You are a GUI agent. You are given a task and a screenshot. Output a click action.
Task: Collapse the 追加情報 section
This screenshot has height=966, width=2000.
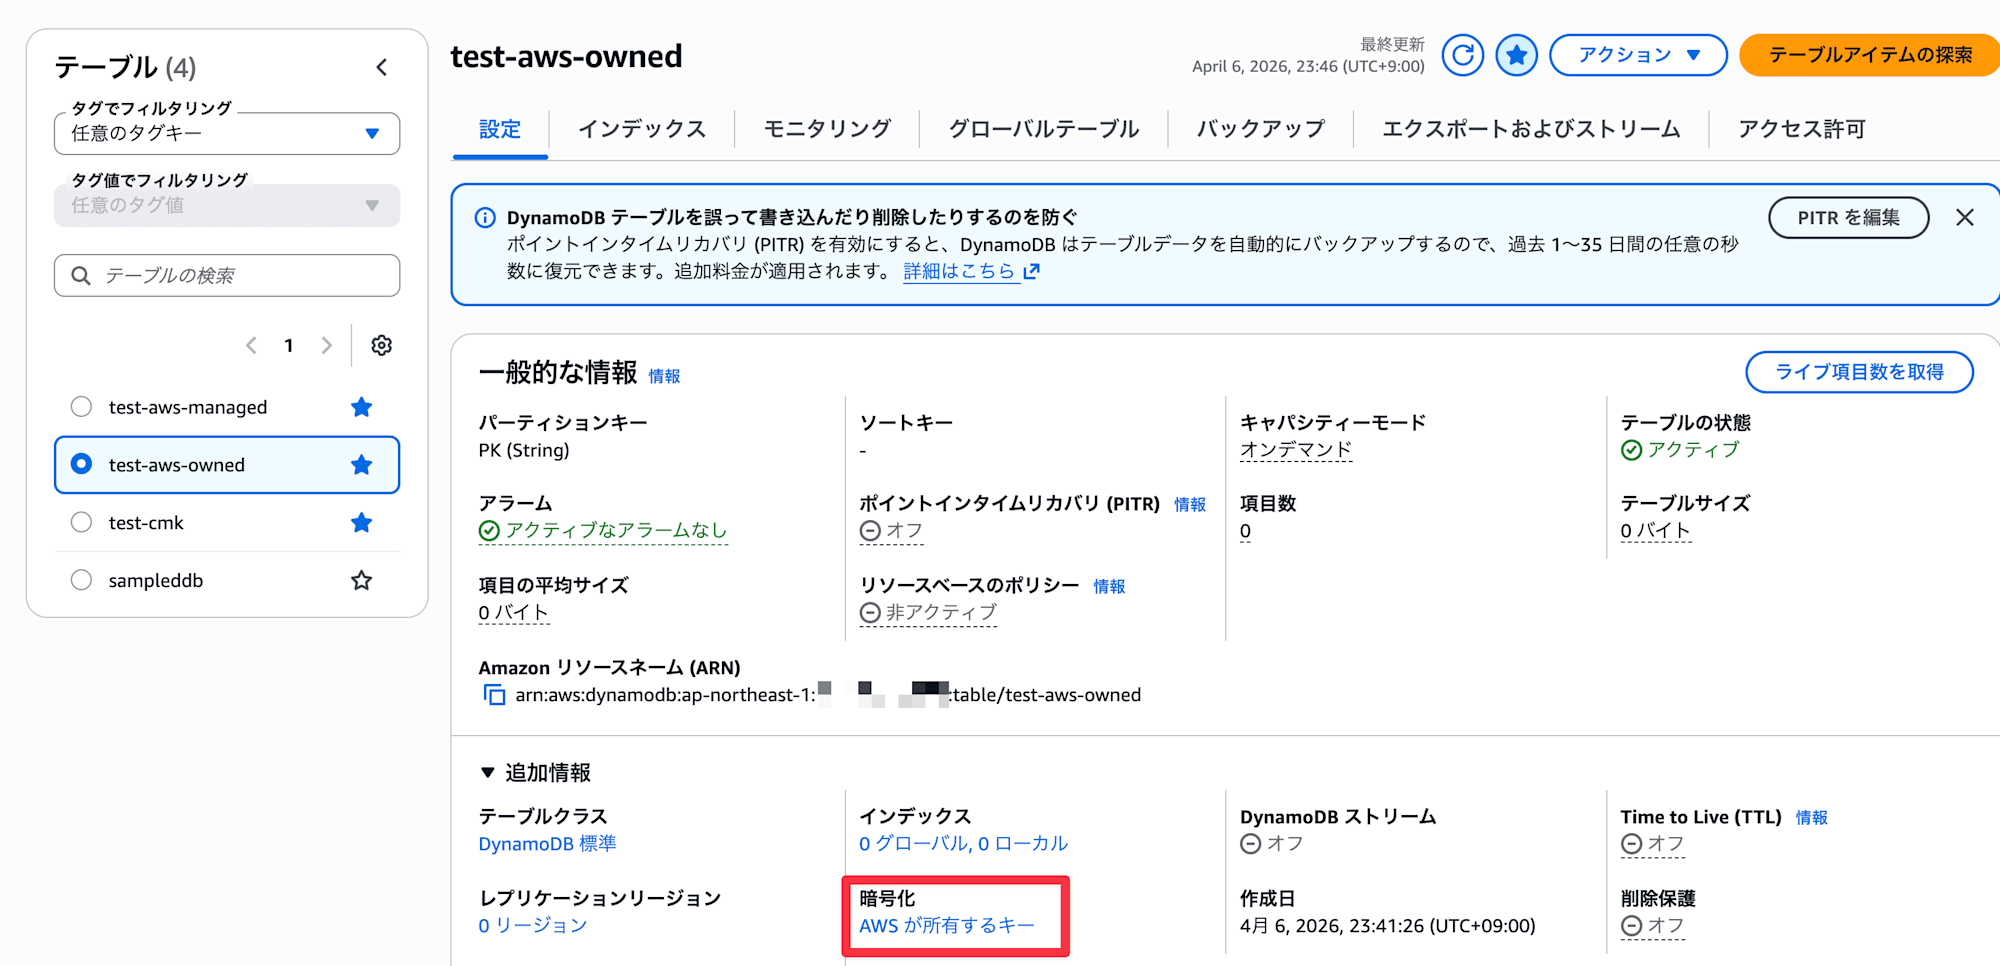coord(535,772)
